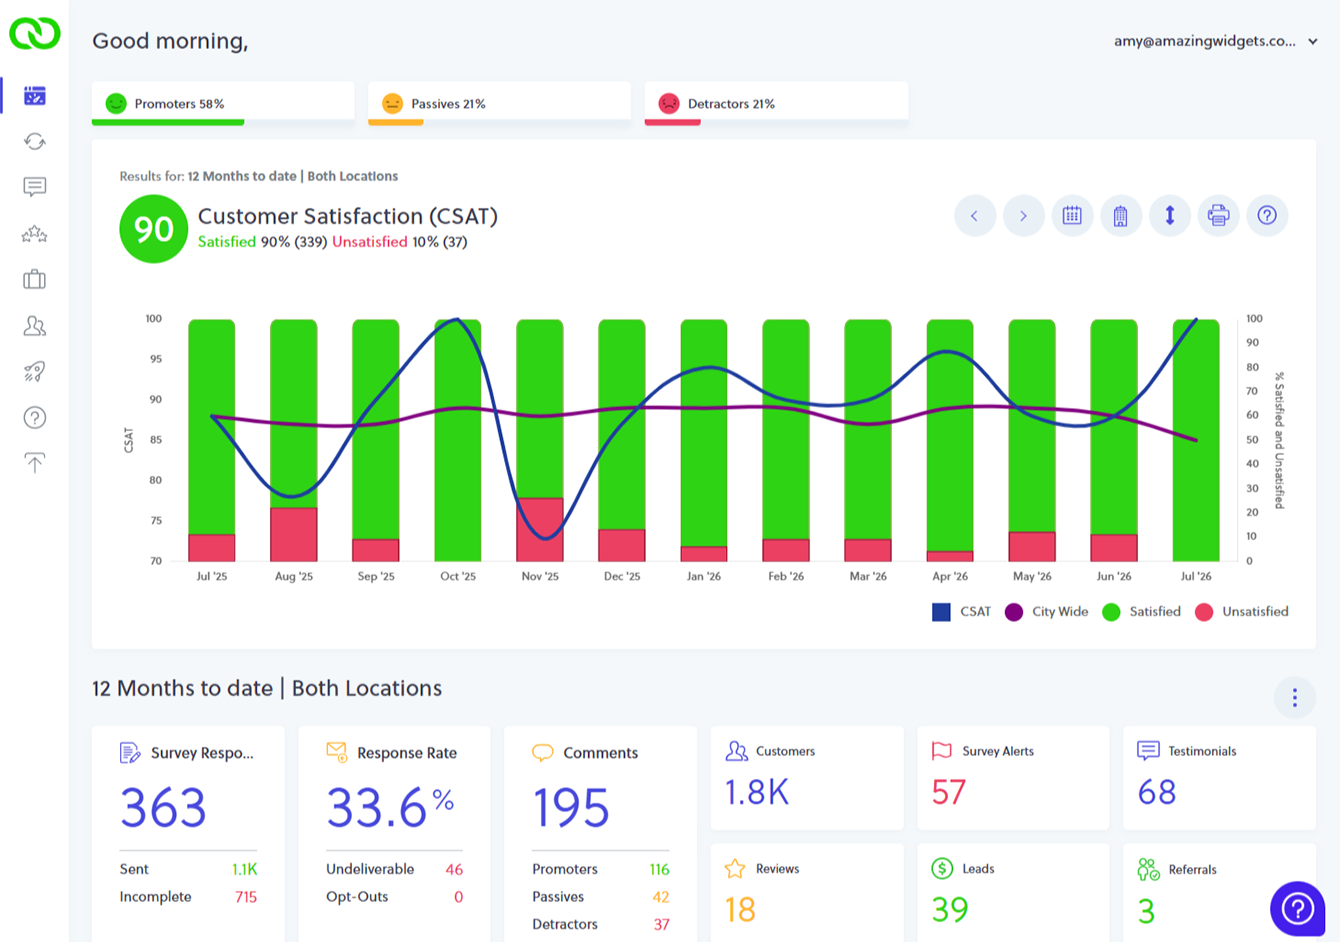Open chart help question mark button
1340x942 pixels.
pos(1267,215)
